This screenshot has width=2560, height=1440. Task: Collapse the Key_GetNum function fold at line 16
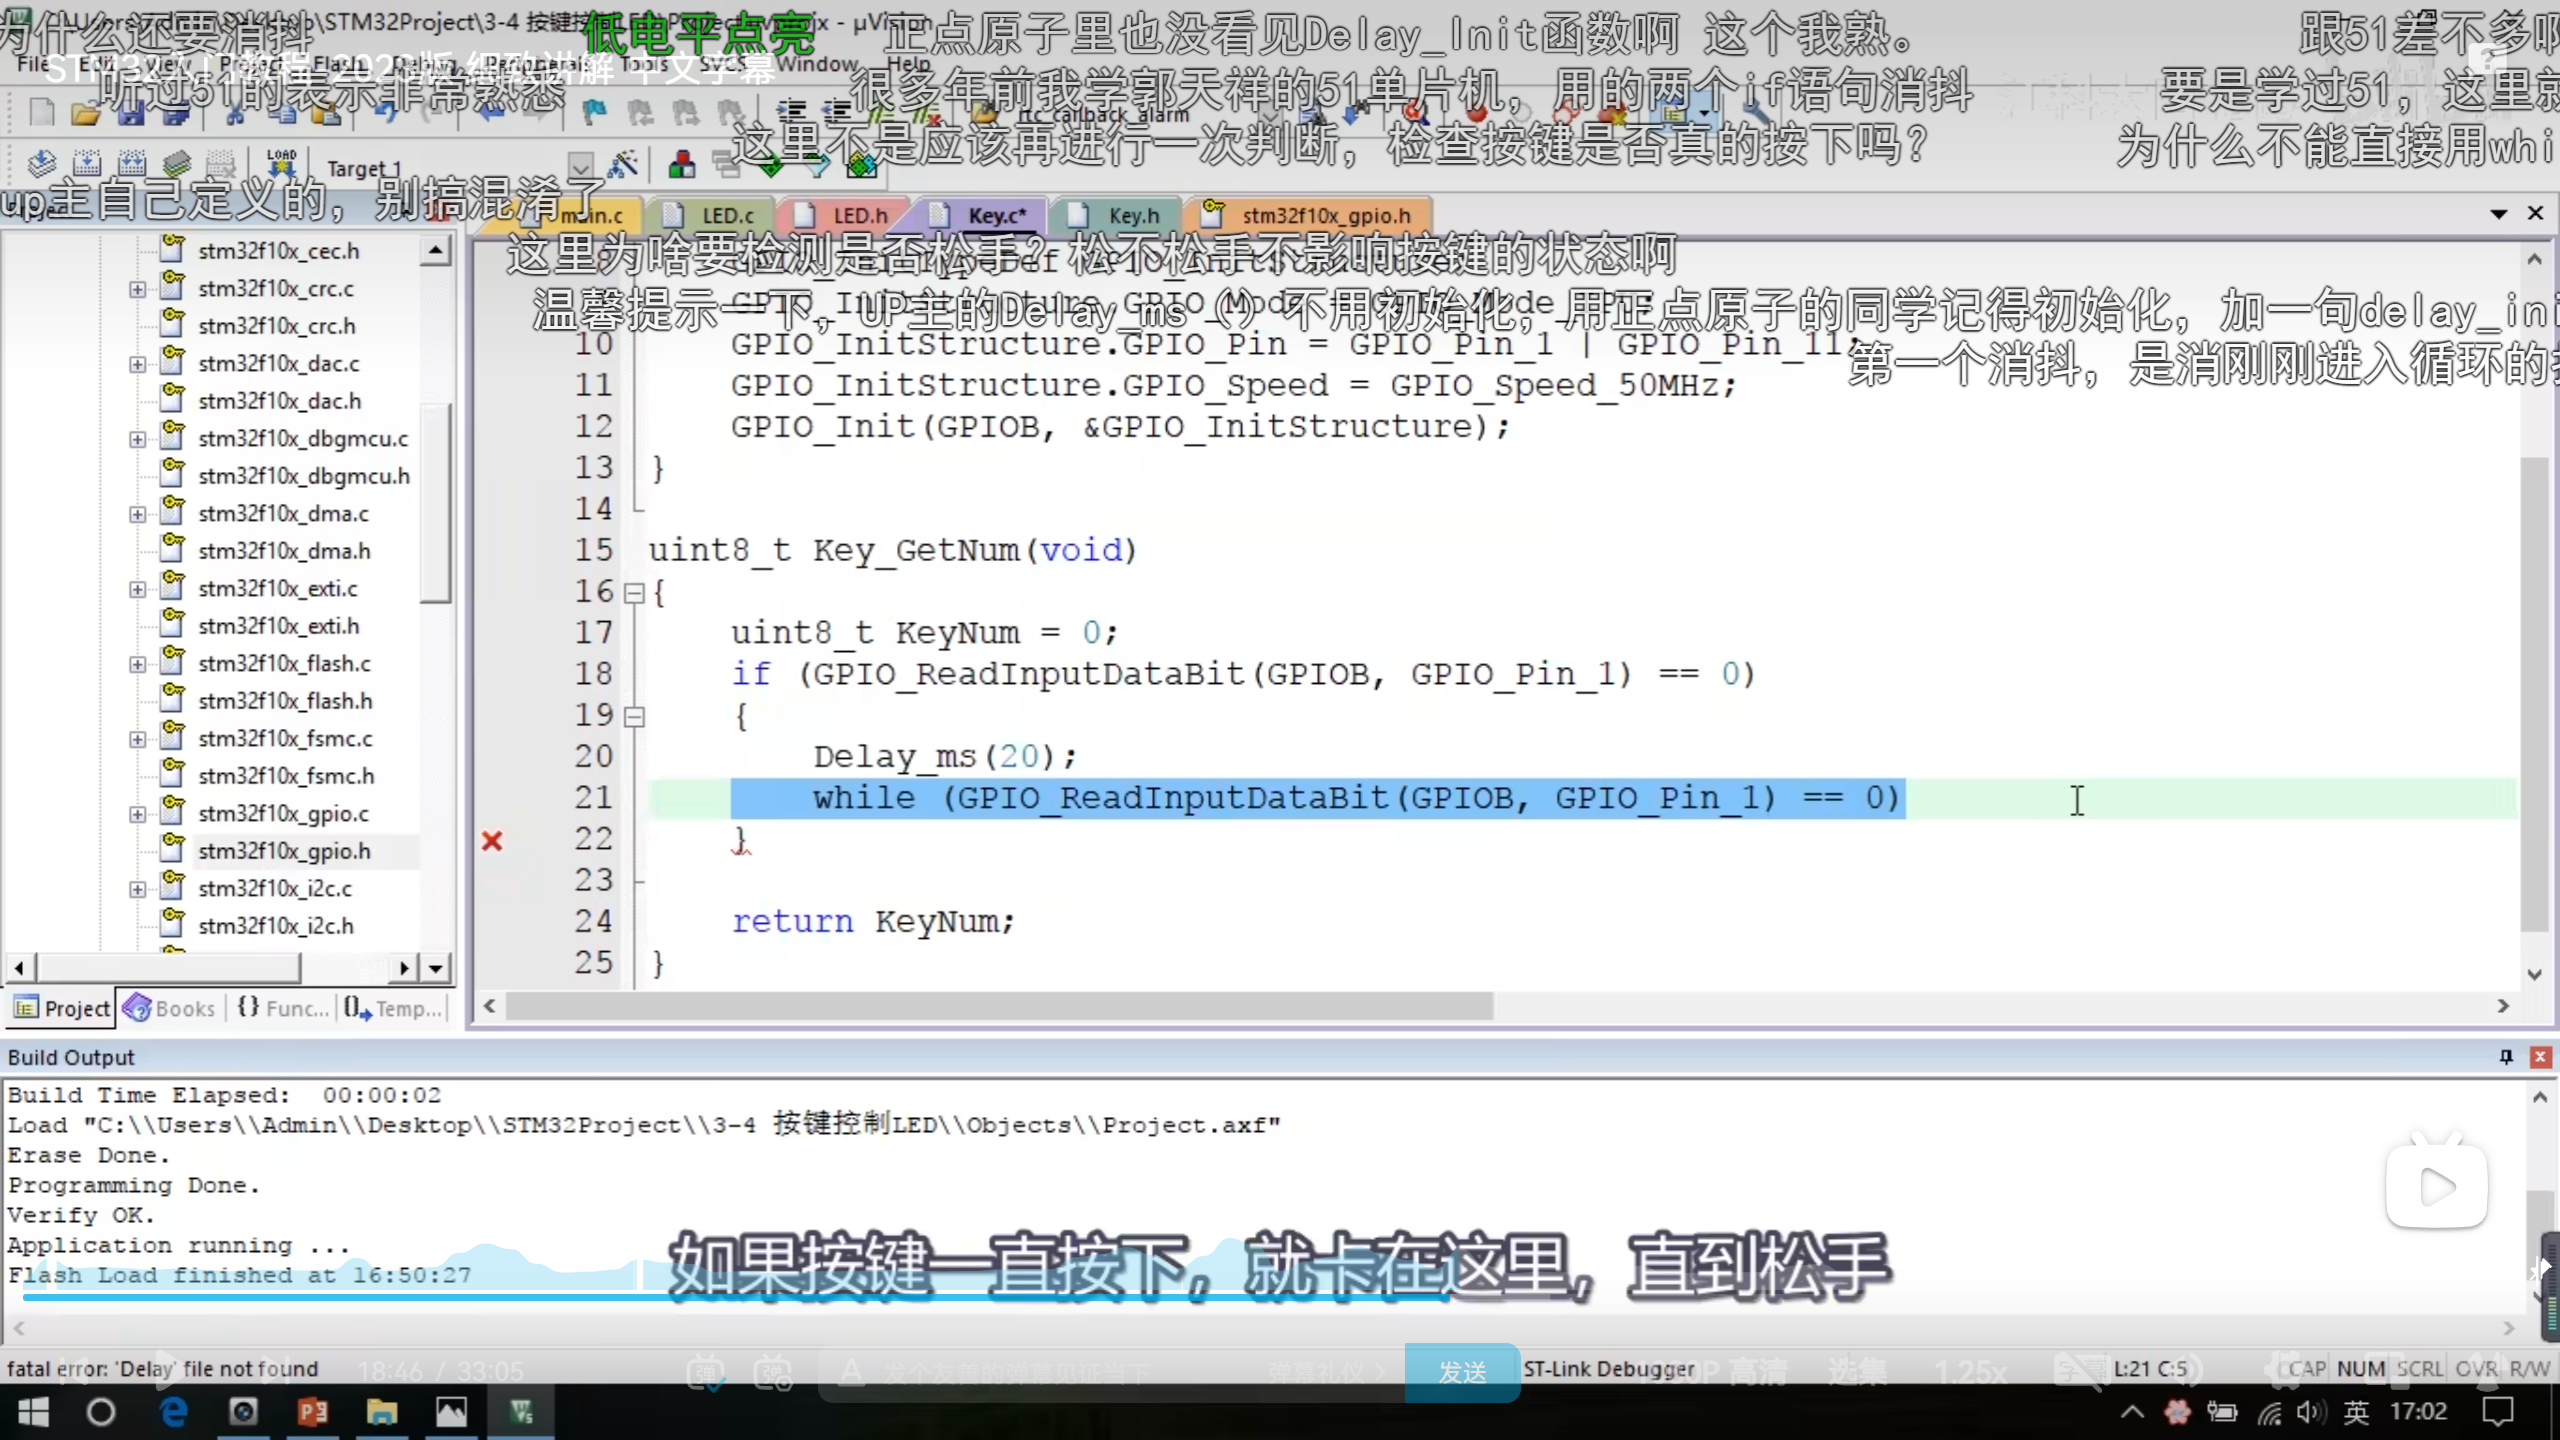[x=633, y=593]
